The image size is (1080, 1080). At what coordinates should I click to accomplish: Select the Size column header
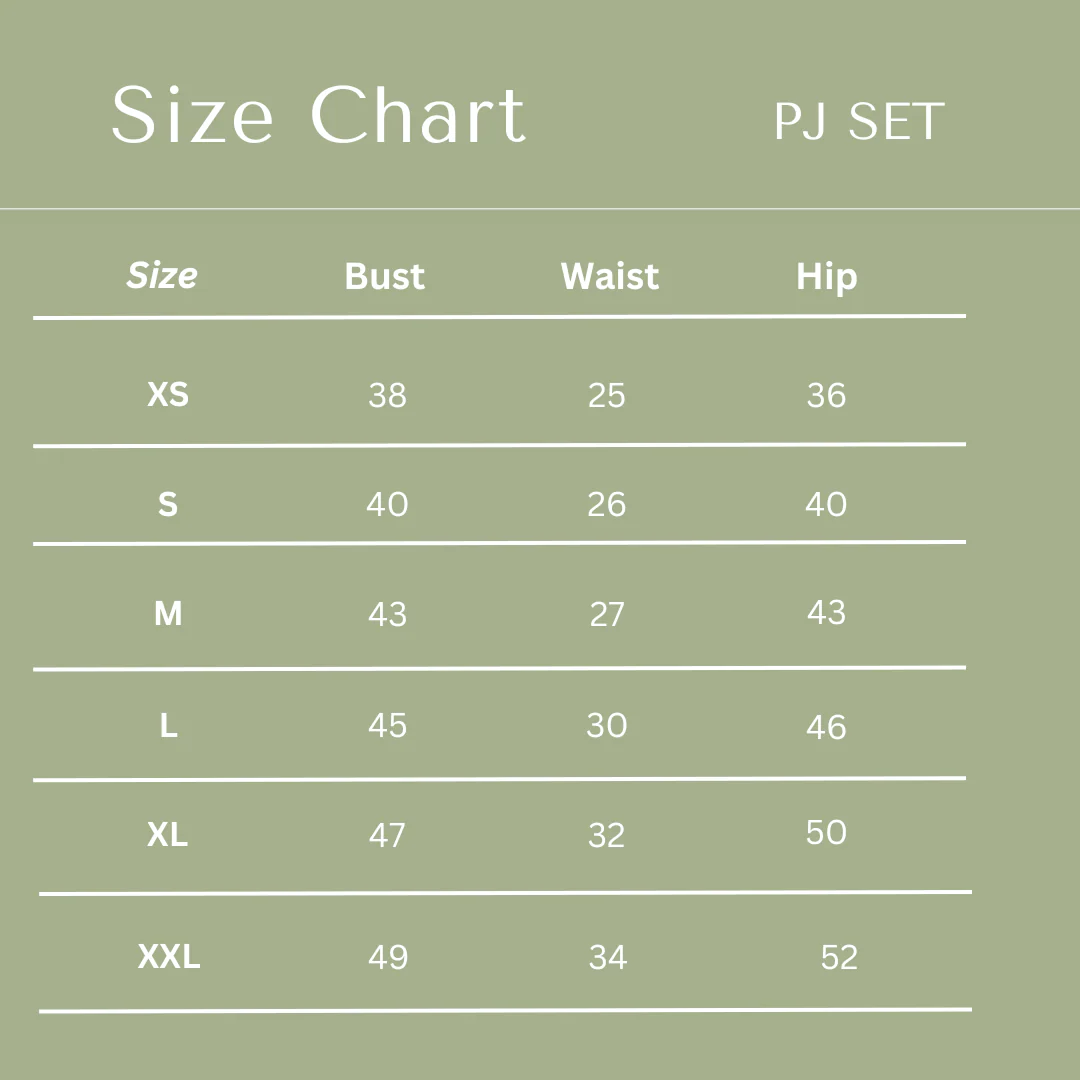(x=162, y=276)
